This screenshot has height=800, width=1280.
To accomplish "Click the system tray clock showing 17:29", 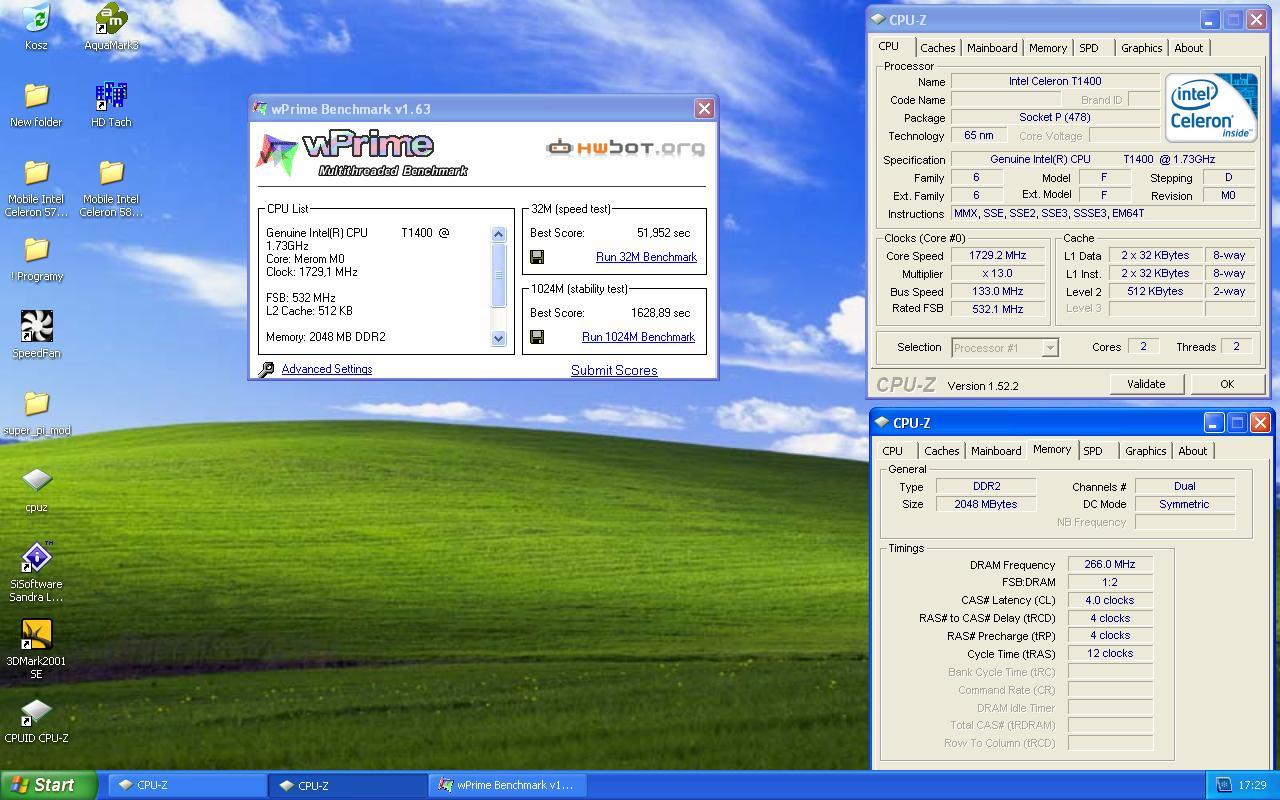I will (1252, 785).
